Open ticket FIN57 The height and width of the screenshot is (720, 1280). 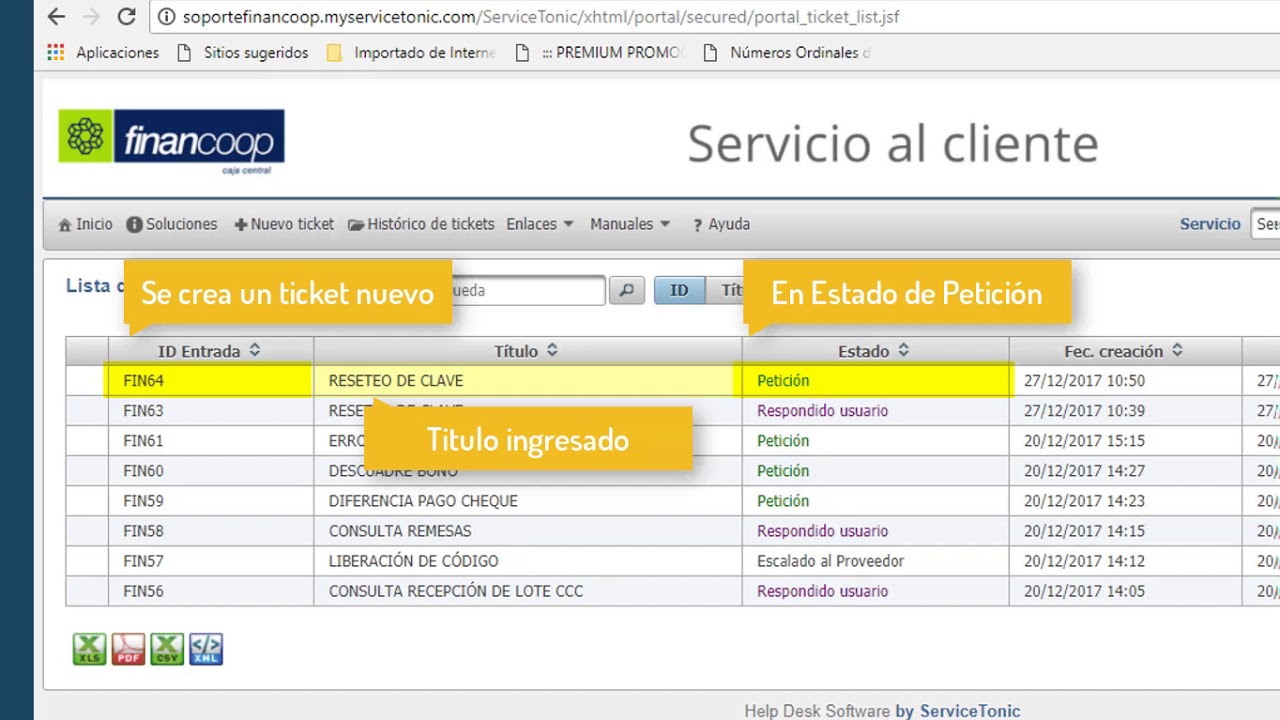coord(143,561)
